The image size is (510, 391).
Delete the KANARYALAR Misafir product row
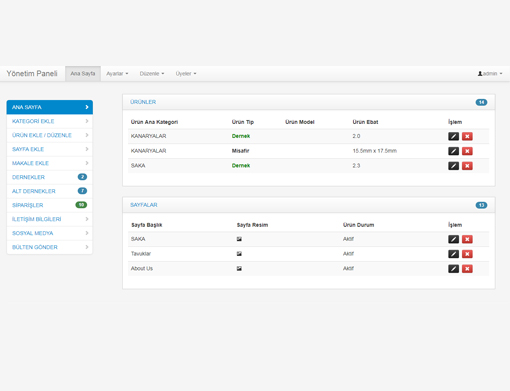click(x=467, y=151)
